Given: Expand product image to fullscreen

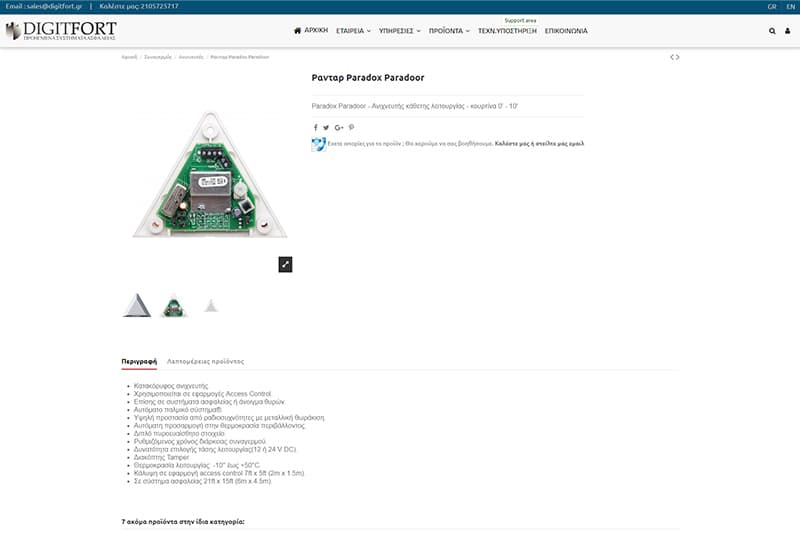Looking at the screenshot, I should (x=285, y=264).
